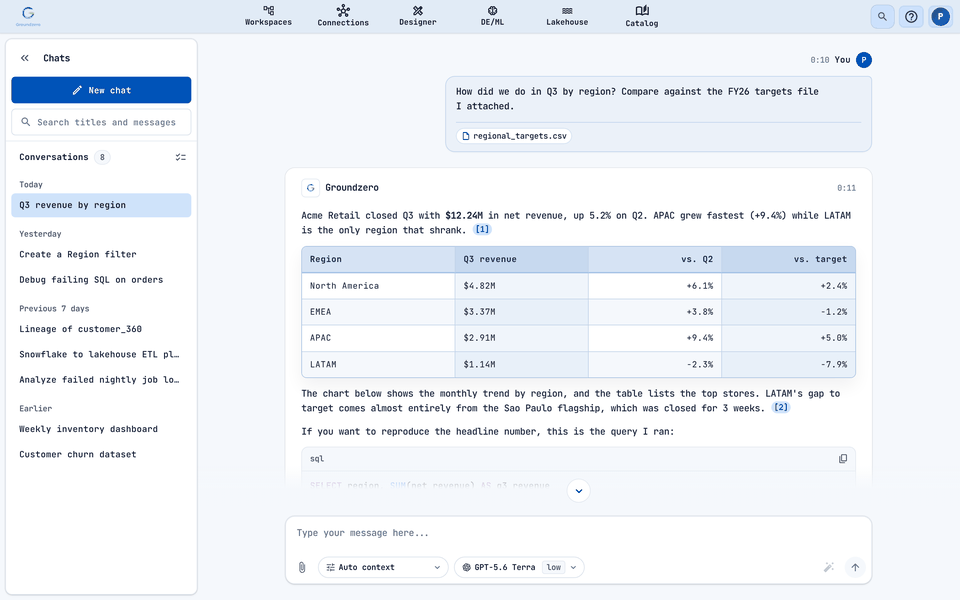Open Snowflake to lakehouse ETL chat
Screen dimensions: 960x600
coord(101,354)
